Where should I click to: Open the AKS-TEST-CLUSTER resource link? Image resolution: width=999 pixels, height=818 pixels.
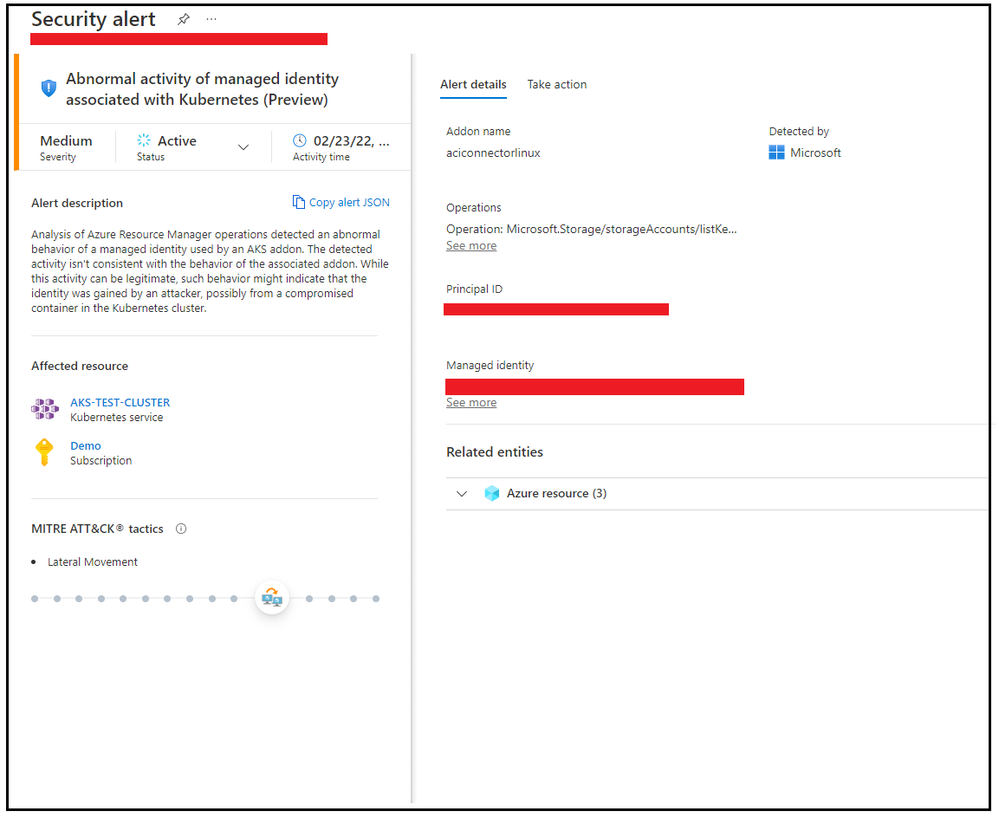point(120,403)
